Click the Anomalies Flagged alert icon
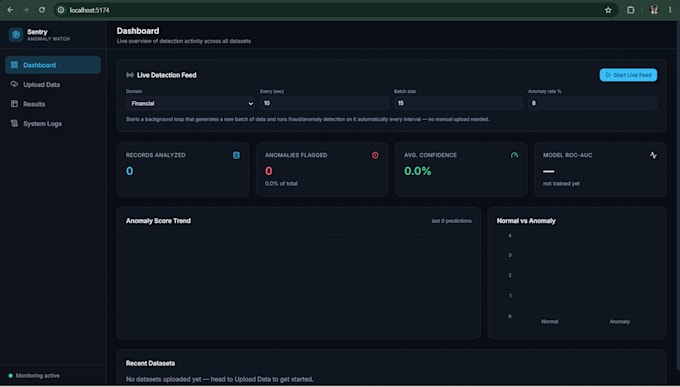This screenshot has width=680, height=387. click(375, 155)
